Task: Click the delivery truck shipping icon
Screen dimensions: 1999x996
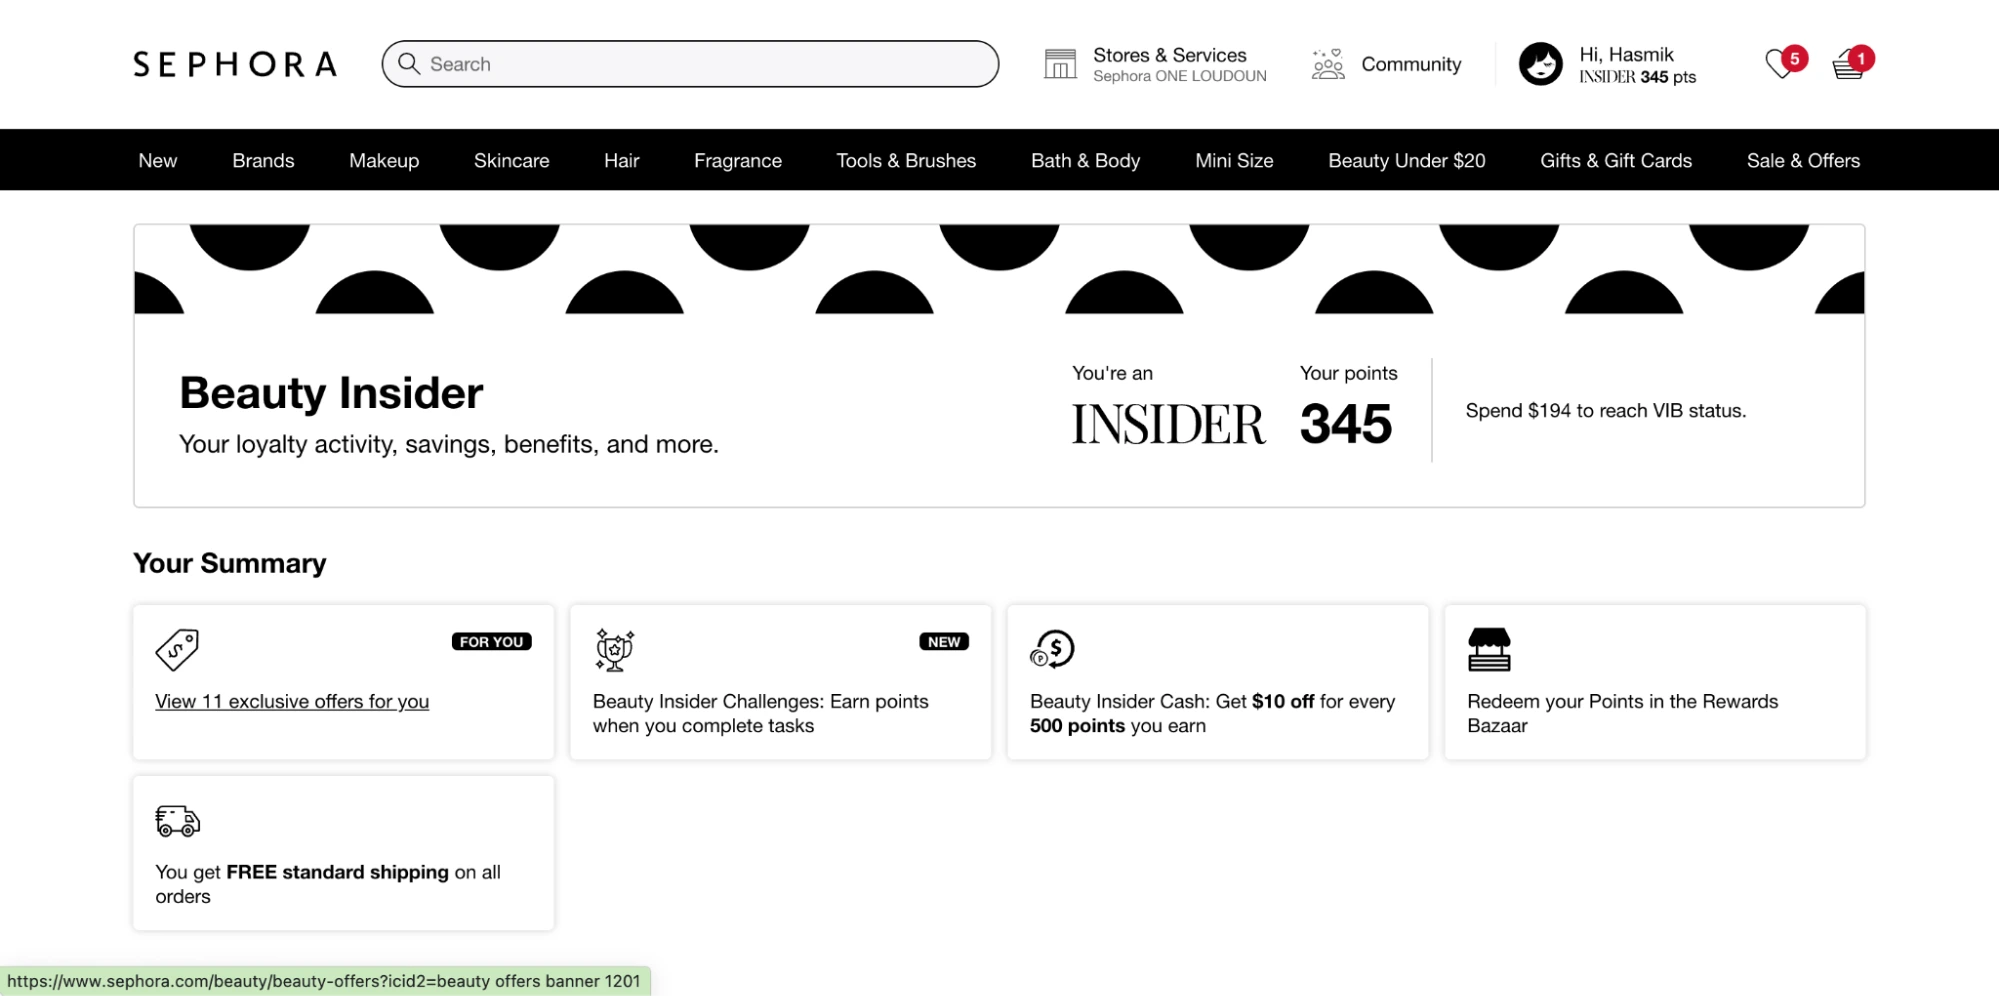Action: pos(178,821)
